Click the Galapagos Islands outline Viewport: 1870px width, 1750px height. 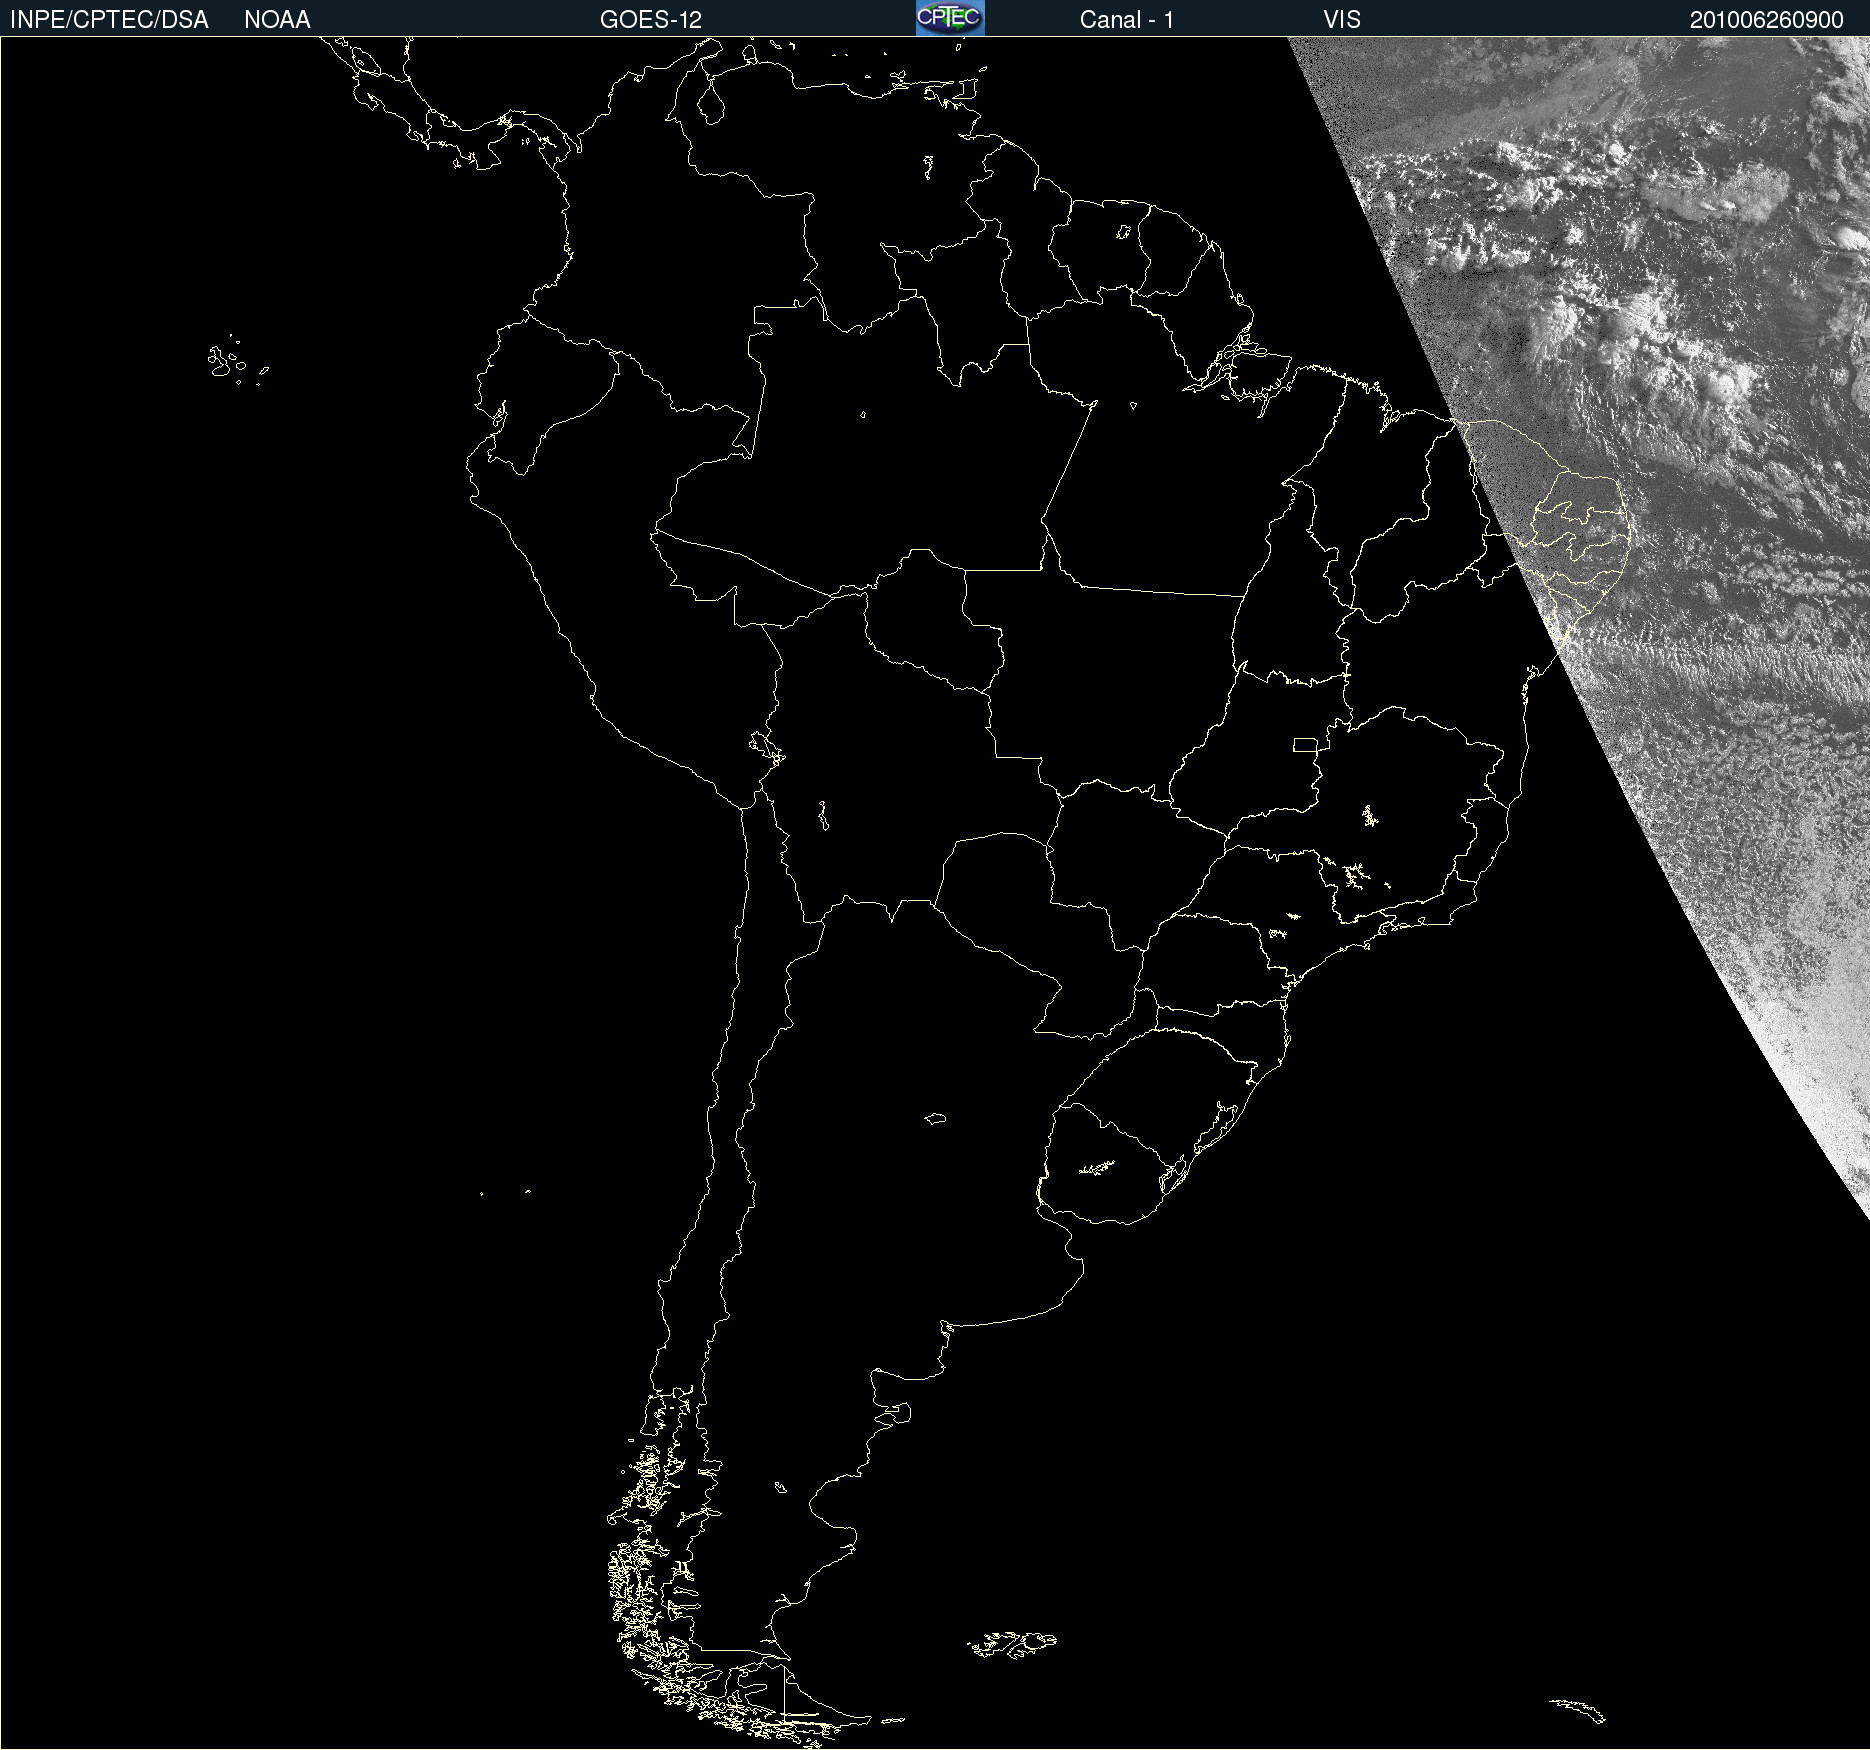238,361
